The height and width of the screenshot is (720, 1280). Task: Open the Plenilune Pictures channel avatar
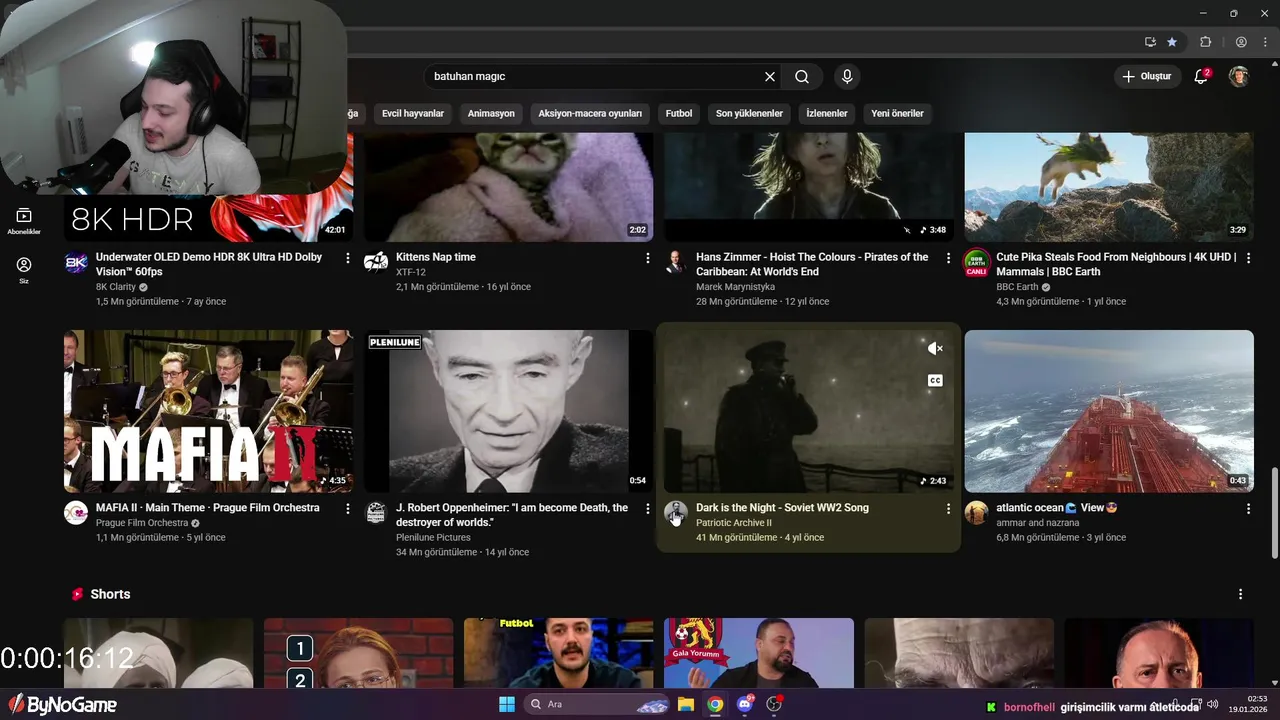point(376,513)
